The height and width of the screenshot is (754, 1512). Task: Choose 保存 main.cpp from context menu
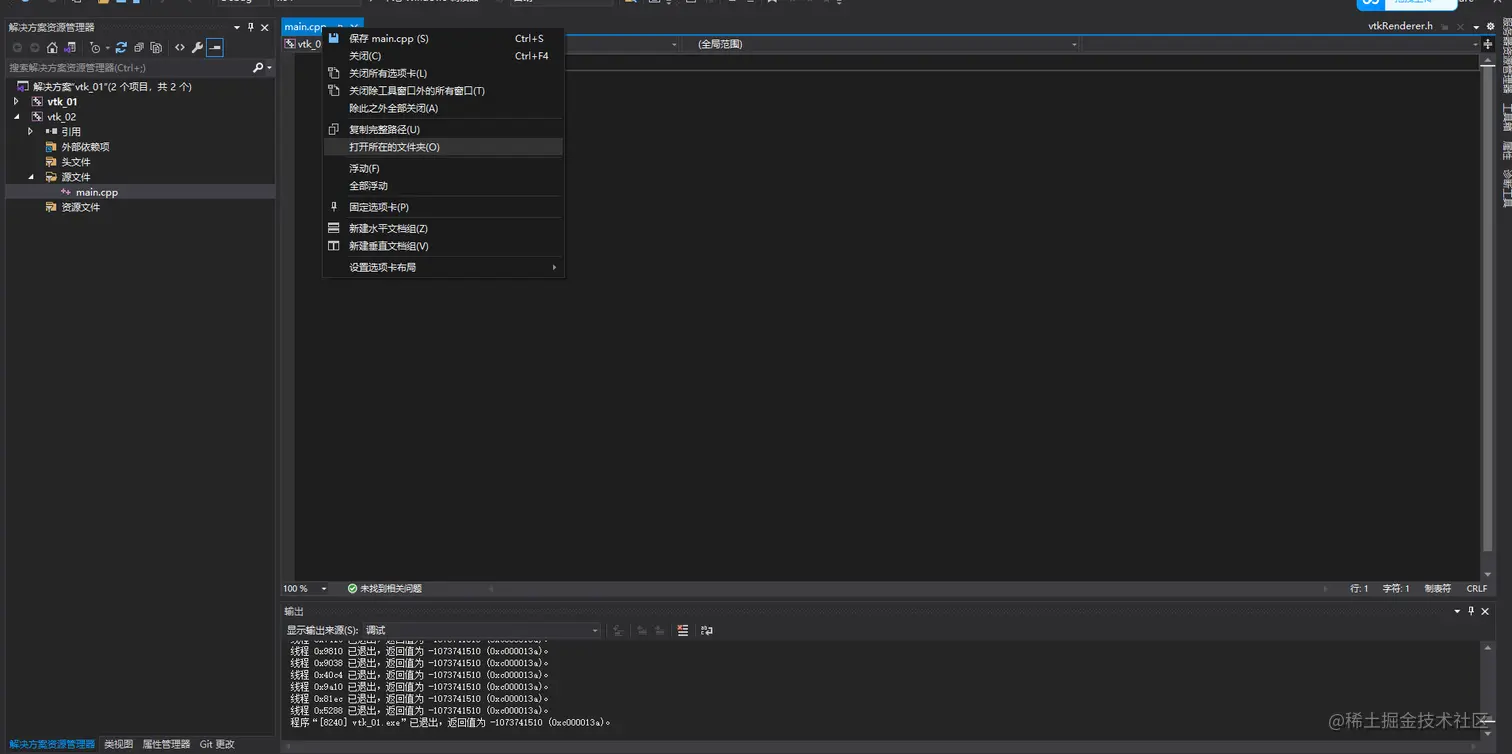[443, 38]
